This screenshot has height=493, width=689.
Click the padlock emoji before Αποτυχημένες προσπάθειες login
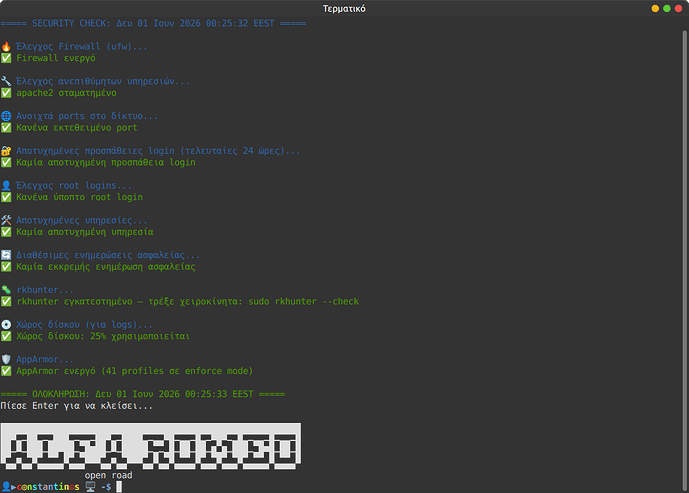pos(6,151)
